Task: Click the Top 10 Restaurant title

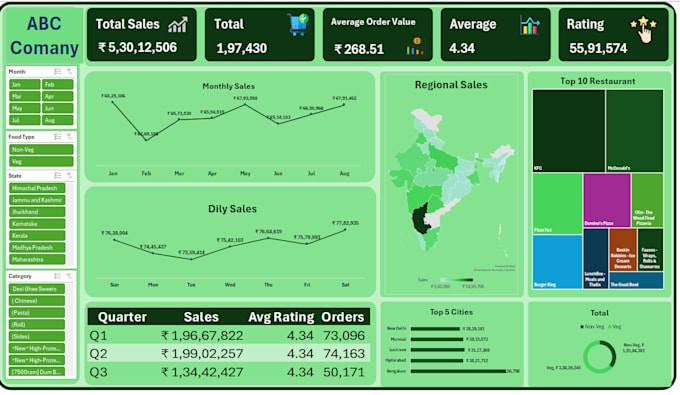Action: click(x=598, y=81)
